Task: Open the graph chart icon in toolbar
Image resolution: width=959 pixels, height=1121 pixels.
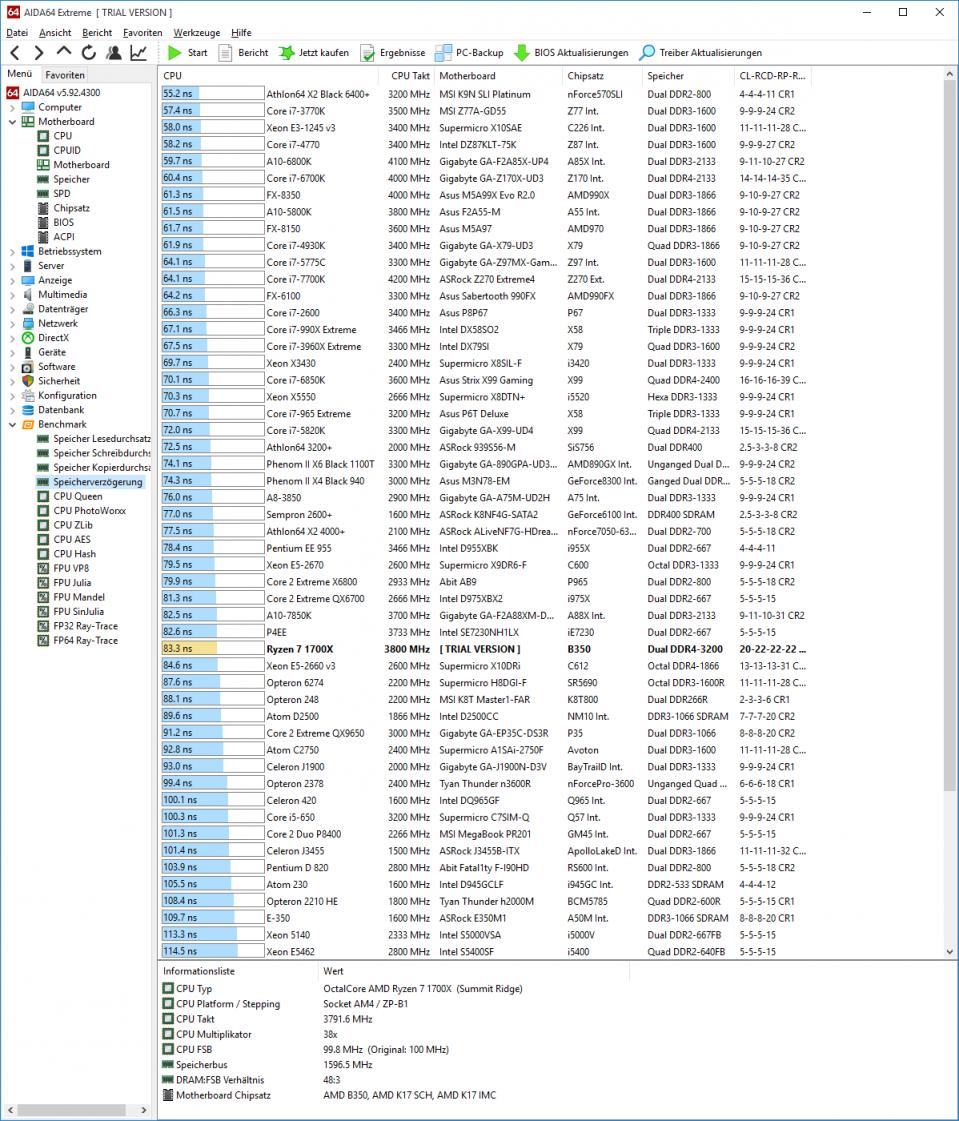Action: tap(138, 52)
